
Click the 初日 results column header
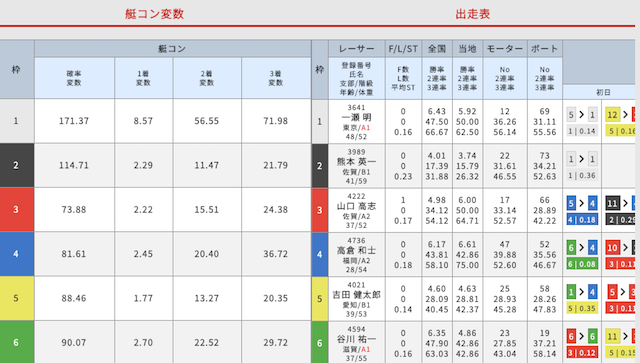pos(603,92)
